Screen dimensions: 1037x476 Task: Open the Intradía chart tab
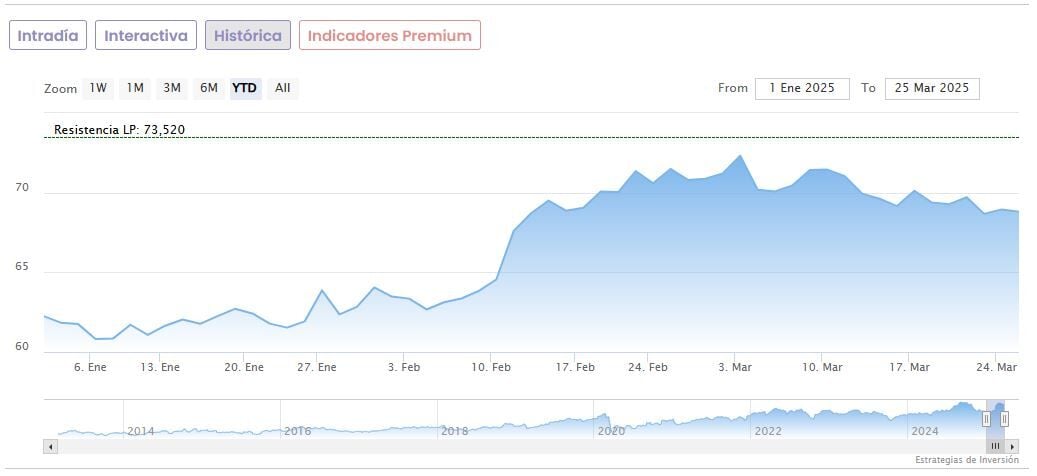point(48,36)
